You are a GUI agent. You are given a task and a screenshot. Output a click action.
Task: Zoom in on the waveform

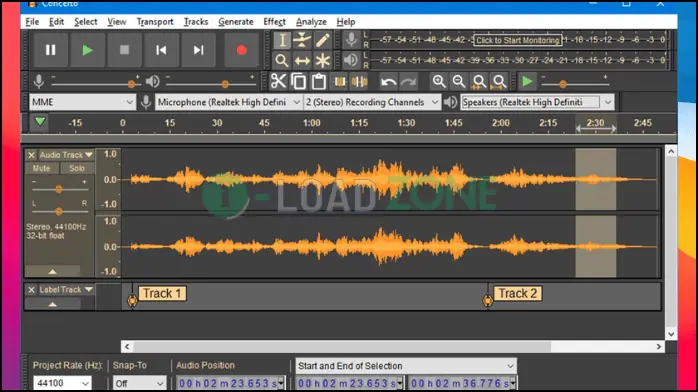(x=439, y=81)
